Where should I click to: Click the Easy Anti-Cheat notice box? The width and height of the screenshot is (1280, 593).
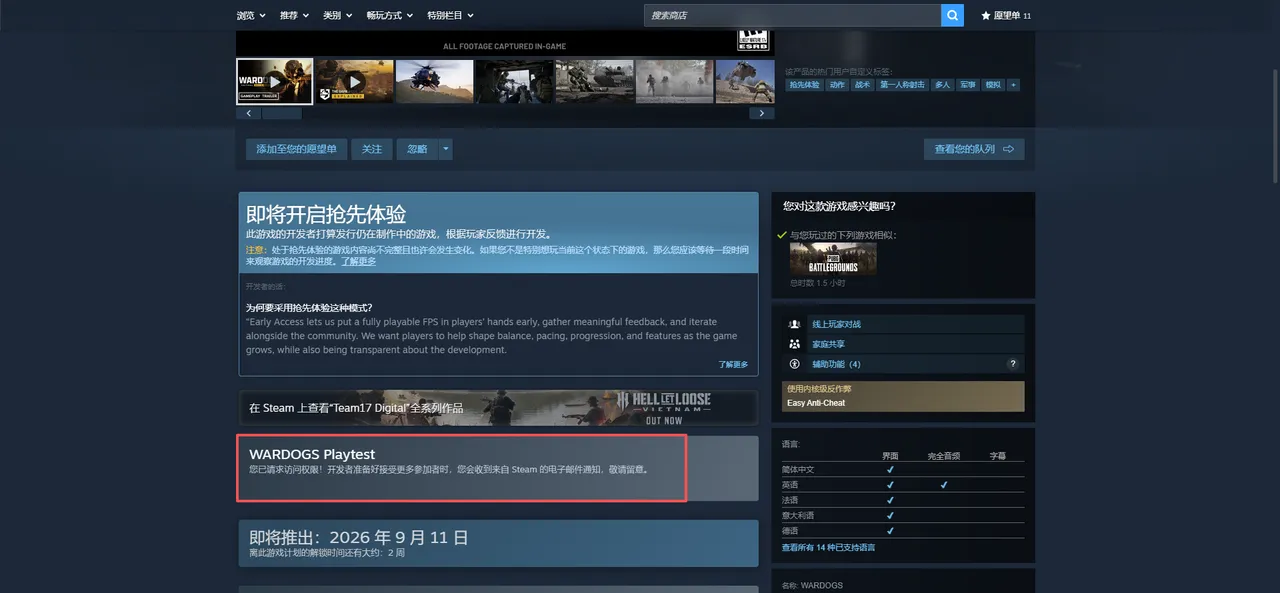pyautogui.click(x=903, y=396)
